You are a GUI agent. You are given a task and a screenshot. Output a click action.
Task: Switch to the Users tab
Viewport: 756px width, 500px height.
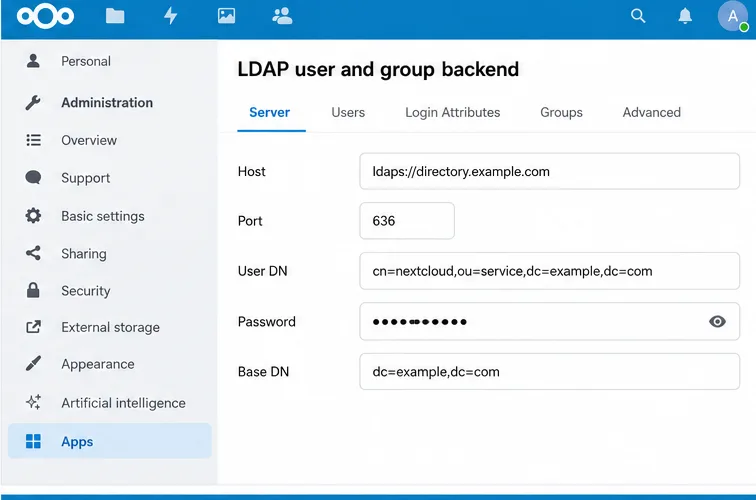click(348, 112)
